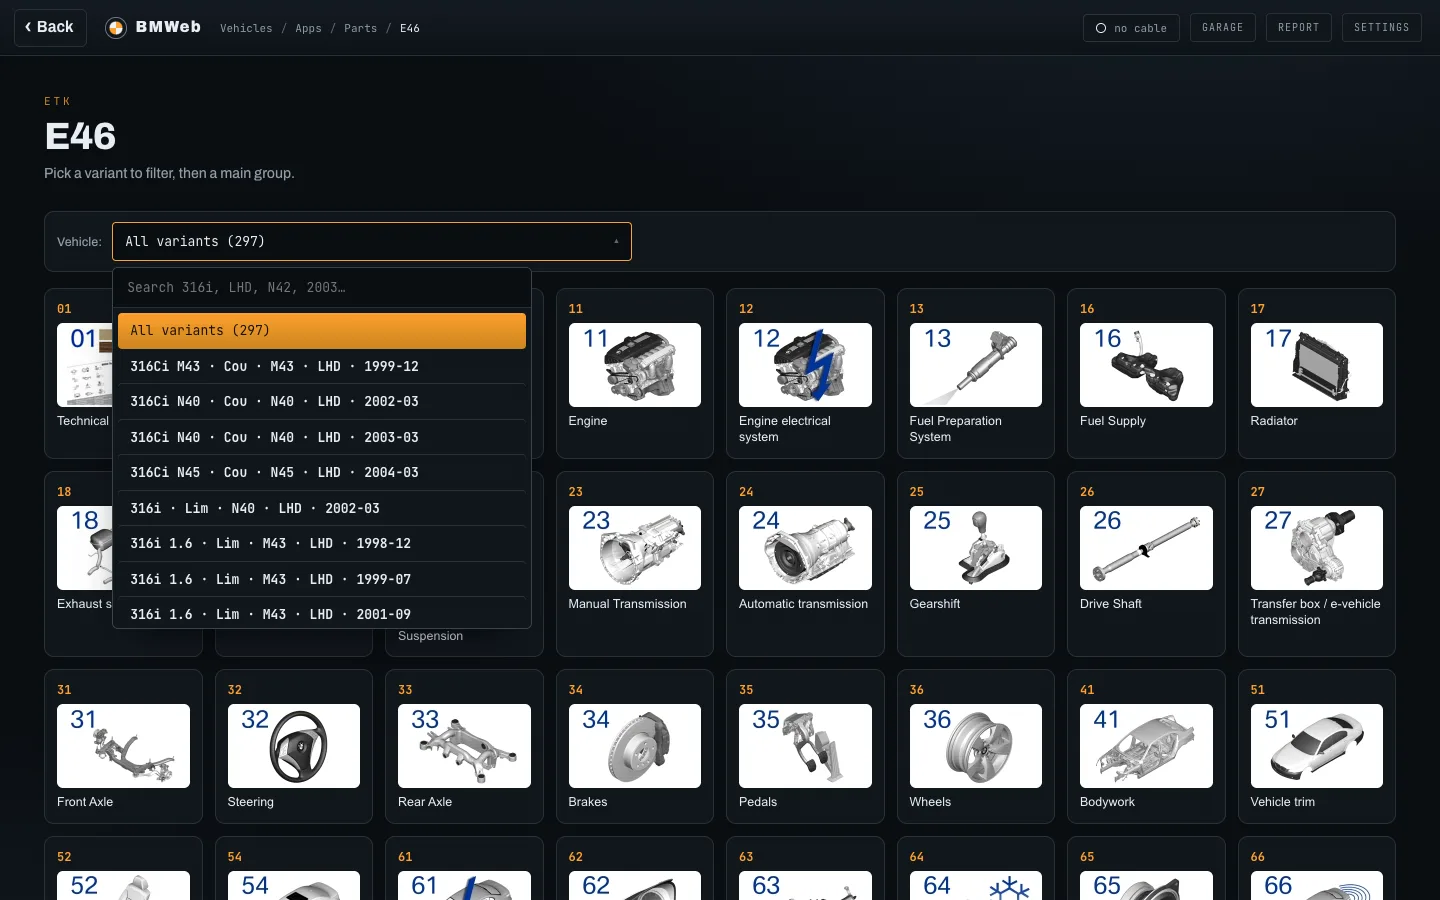Open Fuel Preparation System group 13

976,374
